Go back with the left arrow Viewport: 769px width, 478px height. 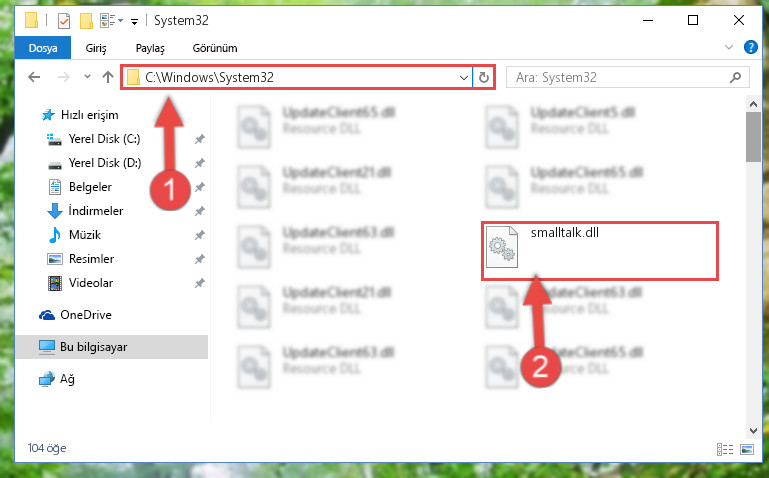click(x=34, y=77)
